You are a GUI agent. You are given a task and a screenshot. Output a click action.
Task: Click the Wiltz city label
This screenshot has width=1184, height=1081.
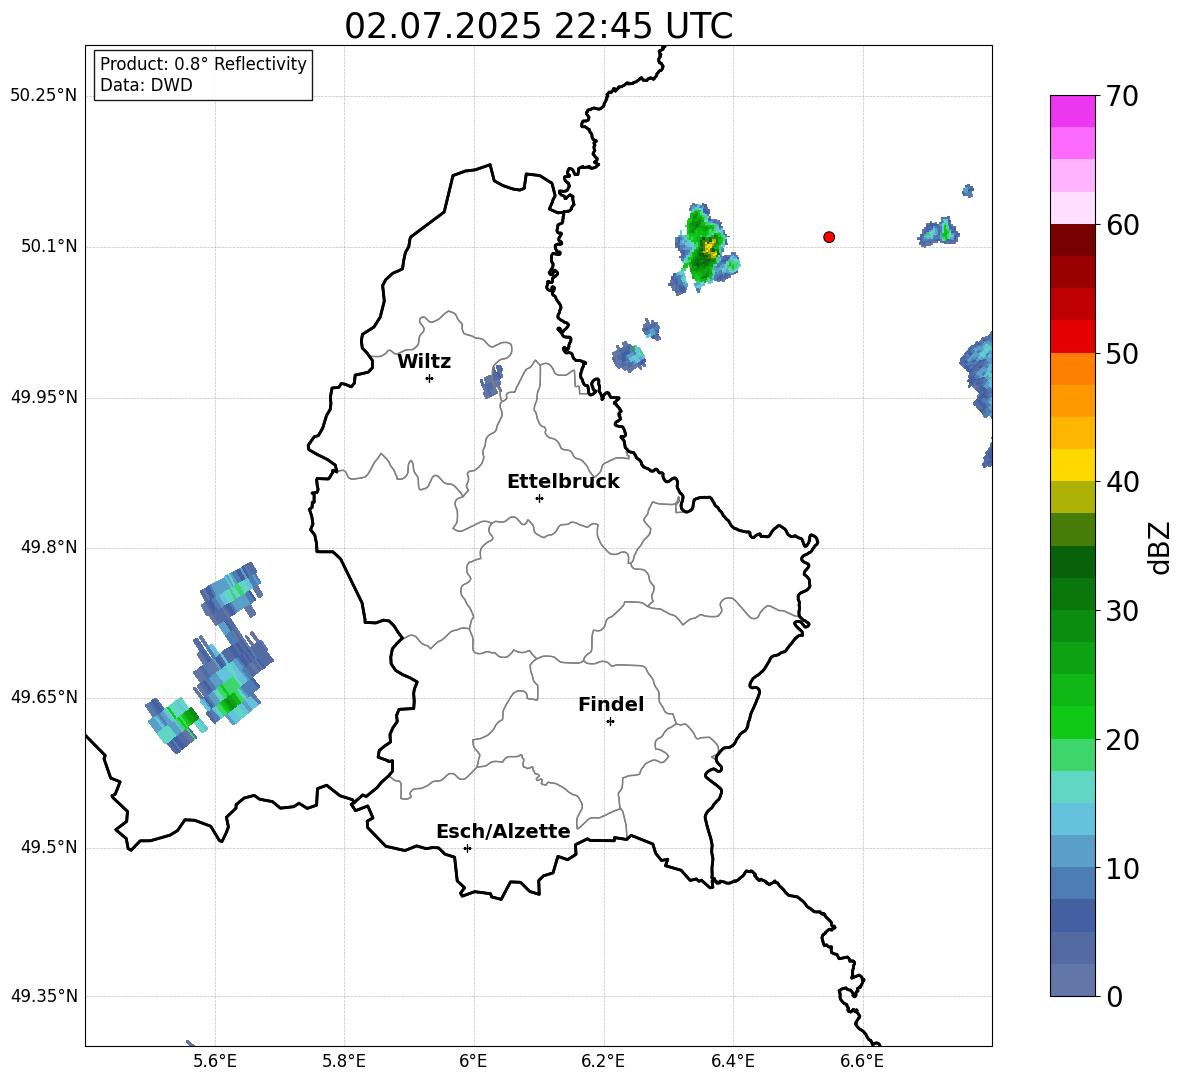pyautogui.click(x=424, y=362)
